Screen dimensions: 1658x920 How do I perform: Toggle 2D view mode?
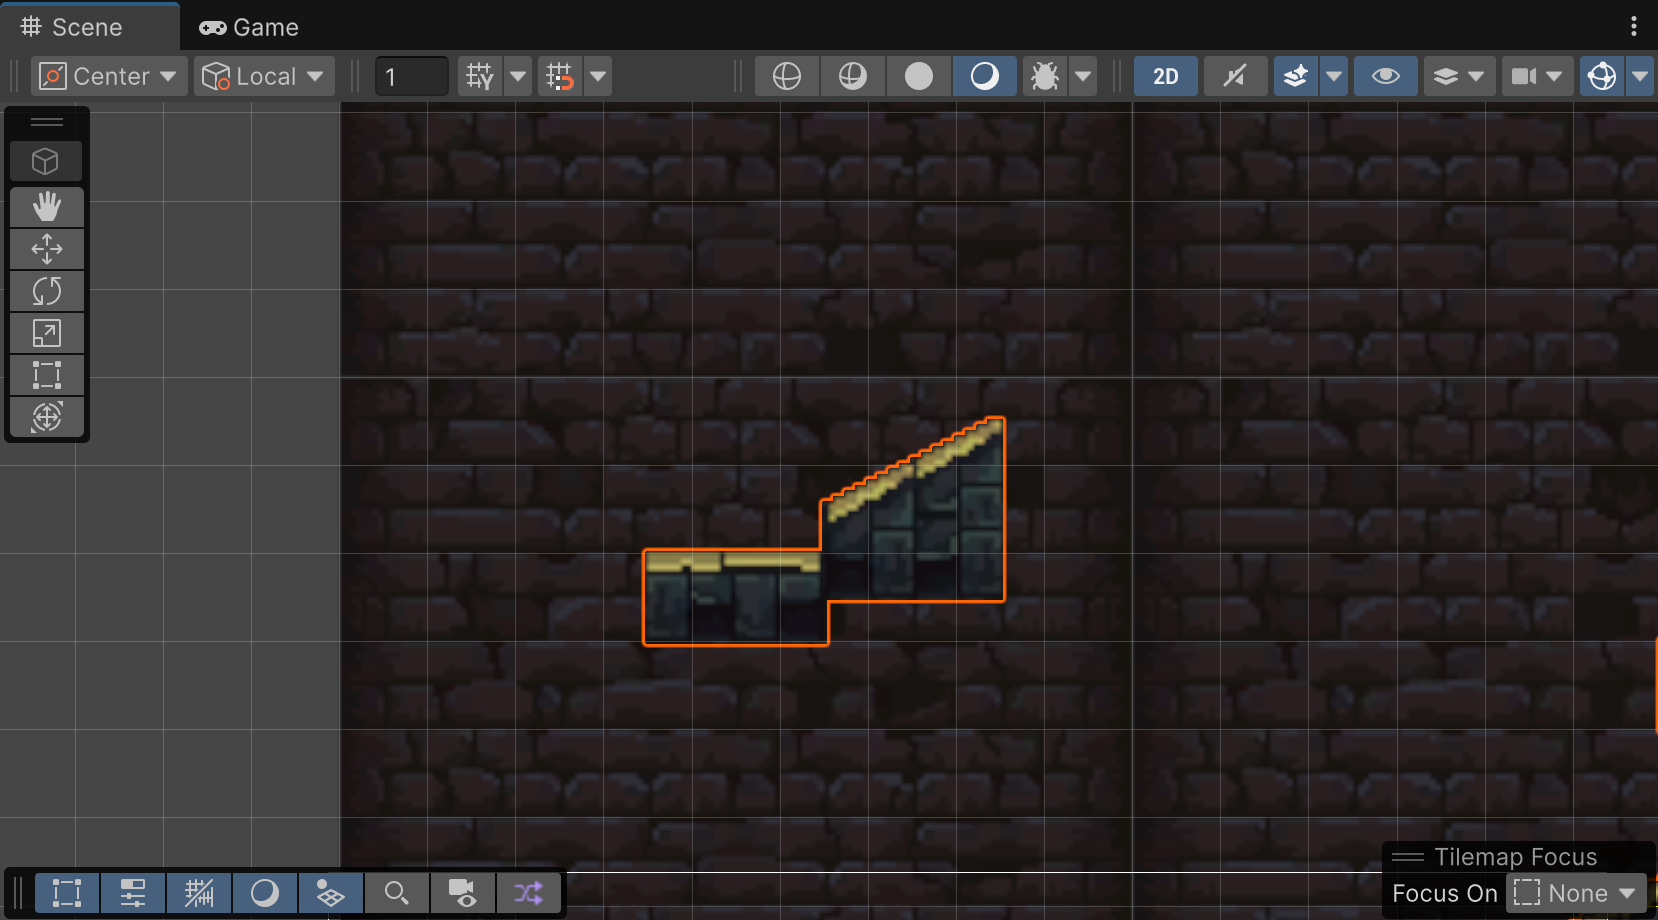click(1165, 76)
